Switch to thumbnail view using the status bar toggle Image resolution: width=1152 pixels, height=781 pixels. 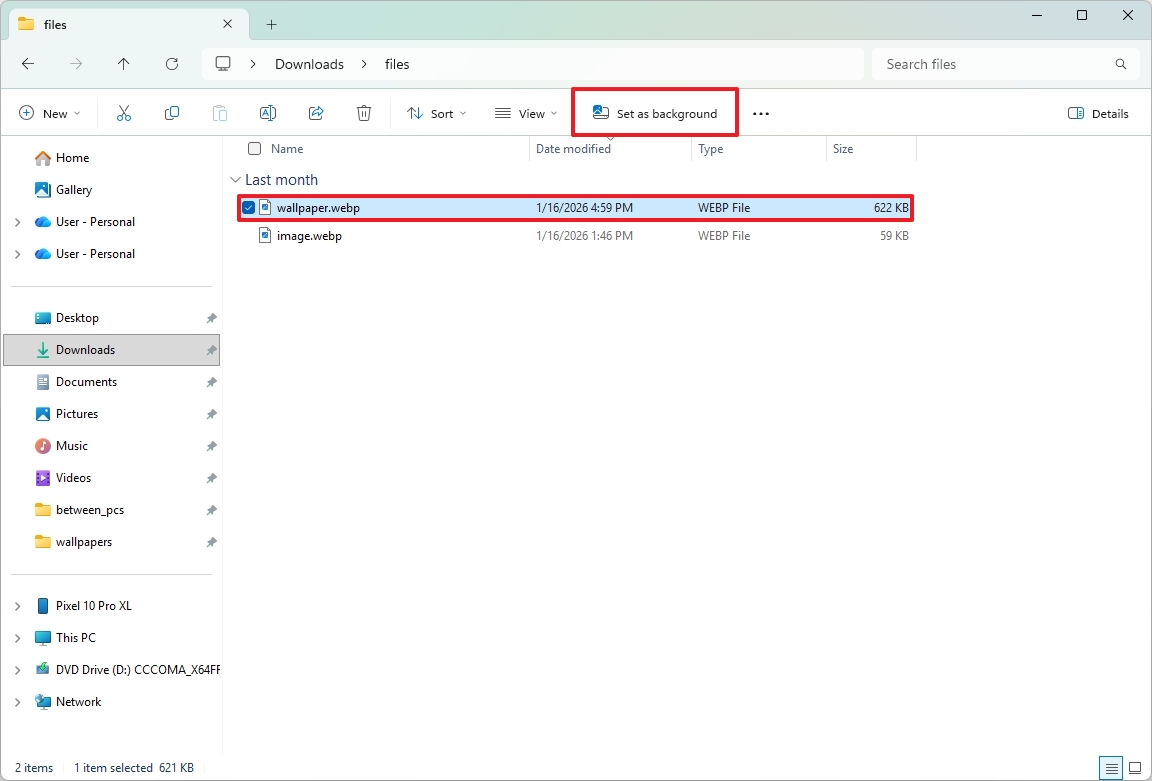click(1134, 768)
